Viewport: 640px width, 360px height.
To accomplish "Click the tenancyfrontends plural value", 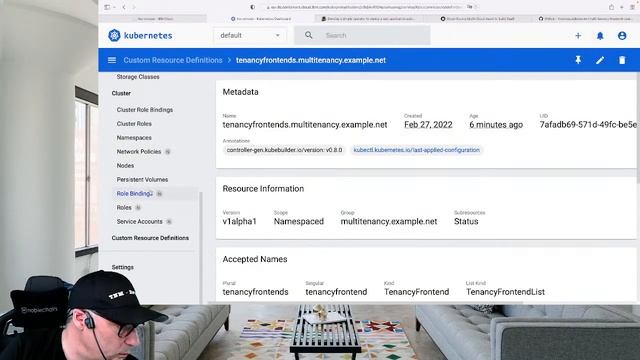I will point(256,292).
